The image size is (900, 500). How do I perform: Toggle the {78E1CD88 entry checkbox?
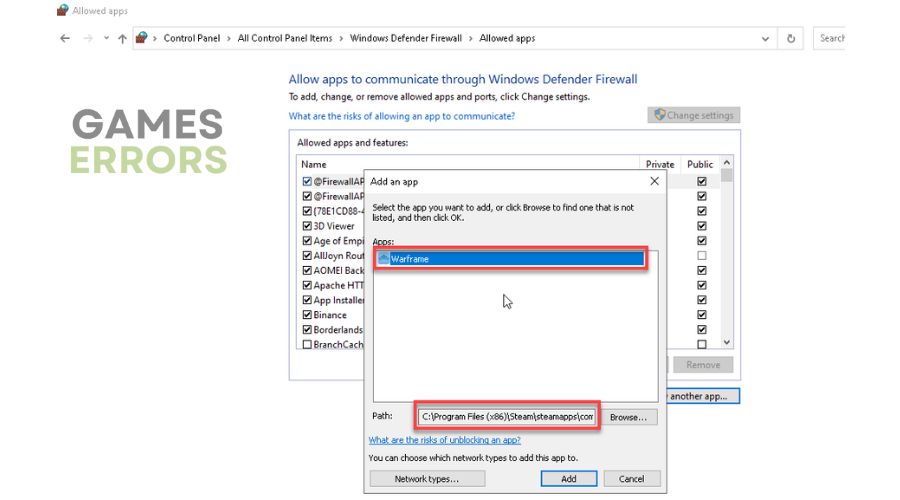pyautogui.click(x=307, y=211)
